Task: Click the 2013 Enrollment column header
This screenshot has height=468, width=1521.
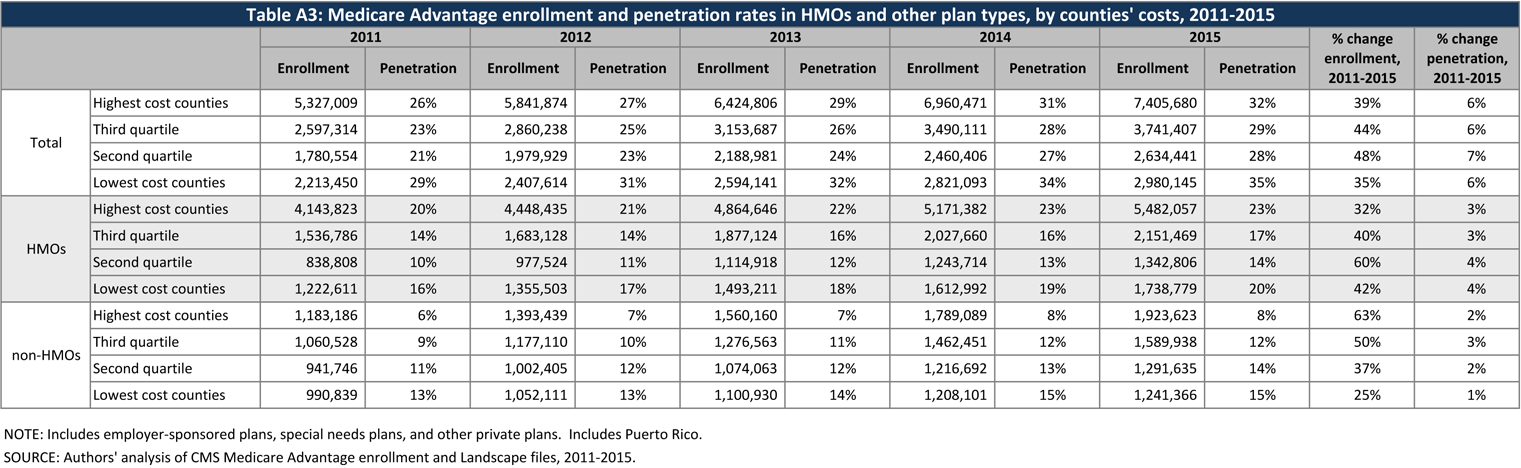Action: (732, 69)
